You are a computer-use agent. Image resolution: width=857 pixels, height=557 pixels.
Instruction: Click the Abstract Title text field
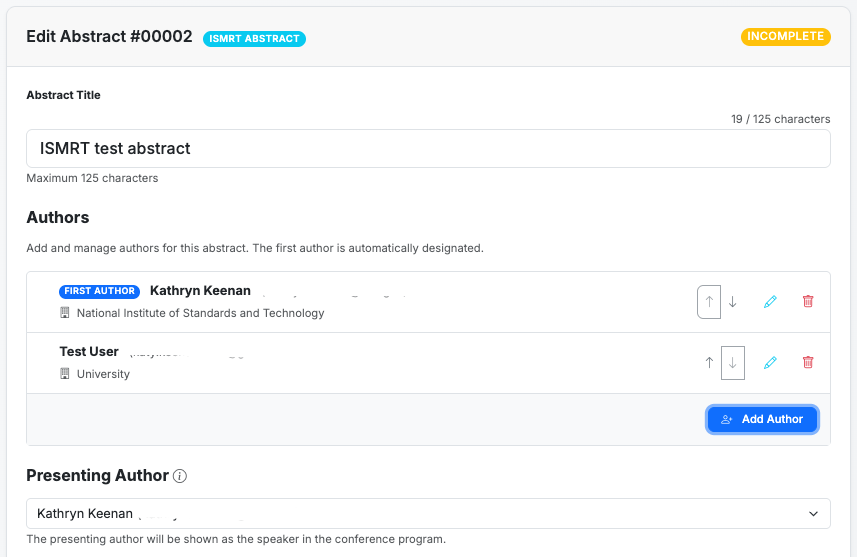point(428,149)
